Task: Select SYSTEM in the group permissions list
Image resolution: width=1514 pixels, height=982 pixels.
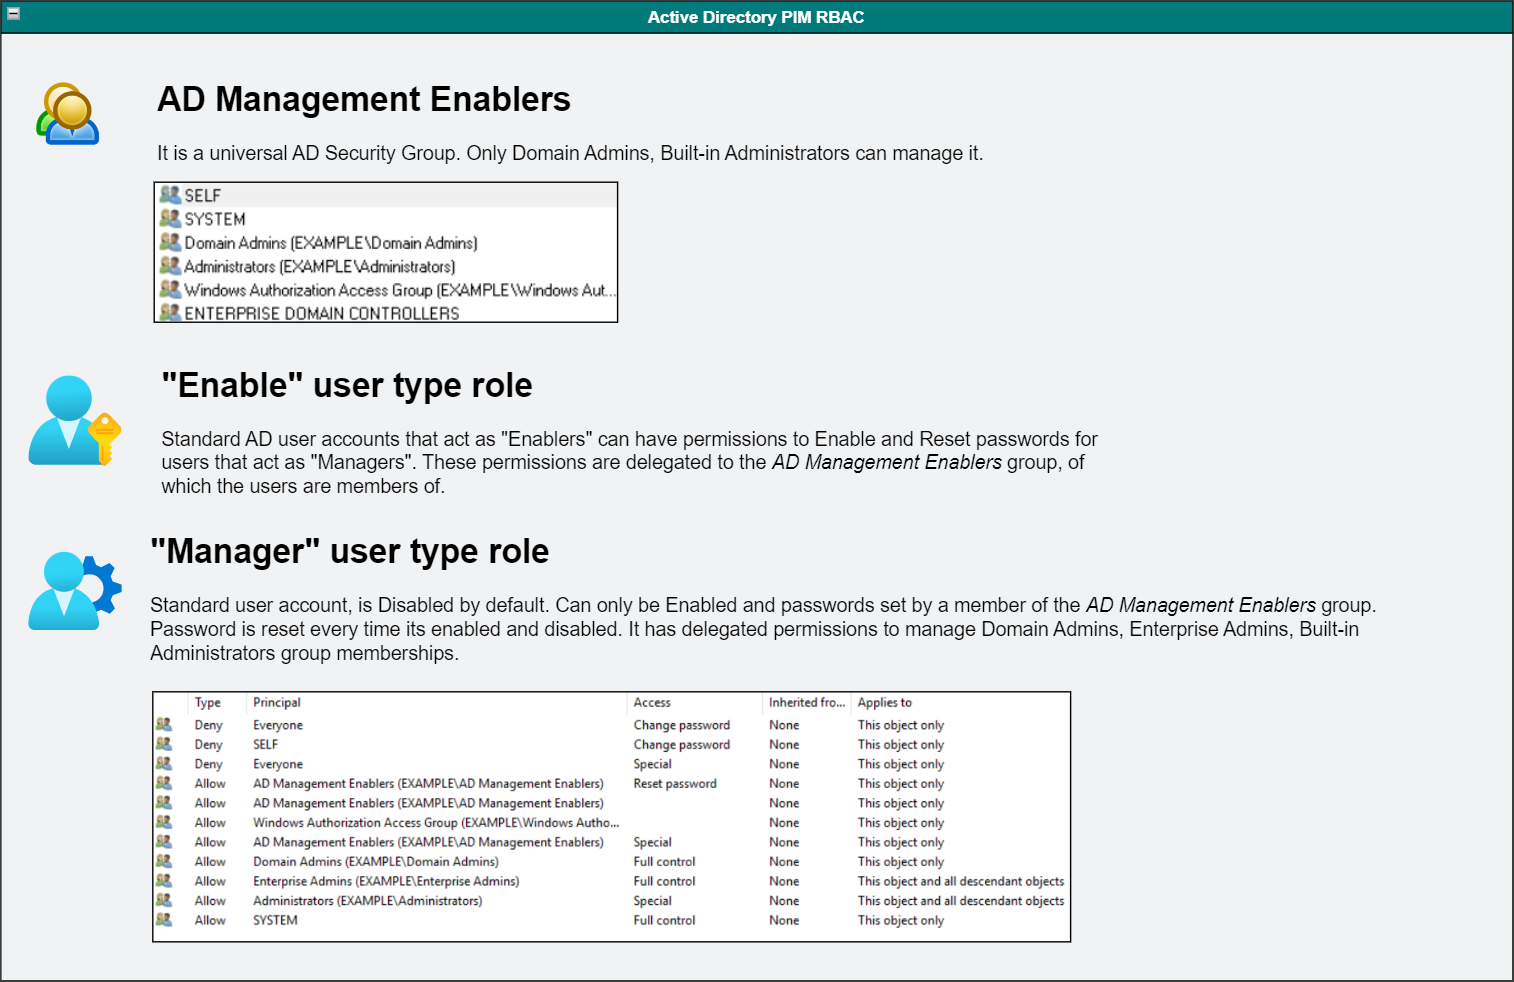Action: click(x=214, y=219)
